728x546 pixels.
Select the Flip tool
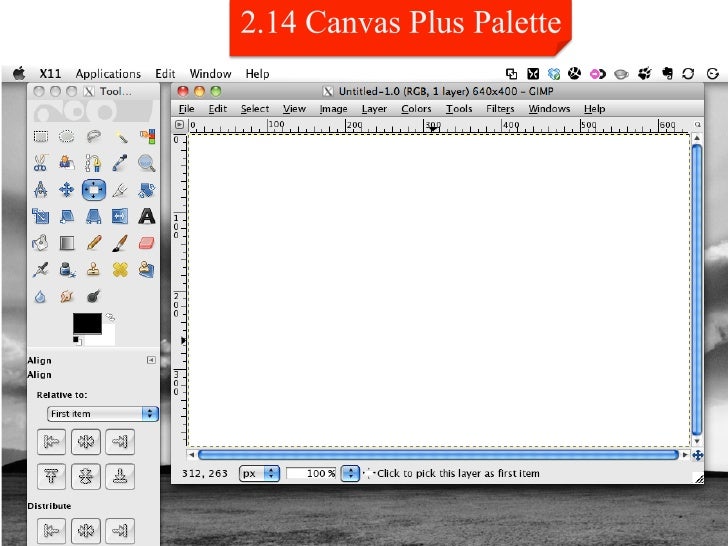pos(121,216)
